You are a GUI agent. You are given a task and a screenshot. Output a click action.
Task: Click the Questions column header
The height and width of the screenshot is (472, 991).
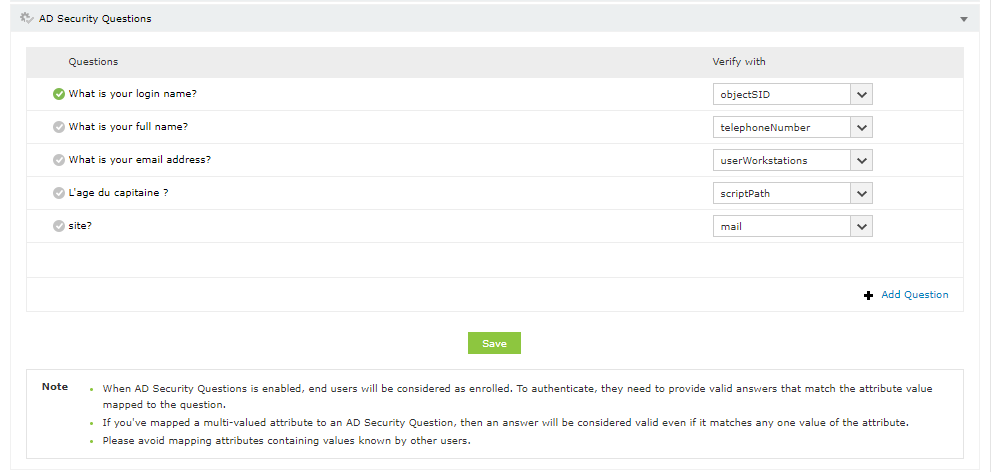[x=93, y=62]
